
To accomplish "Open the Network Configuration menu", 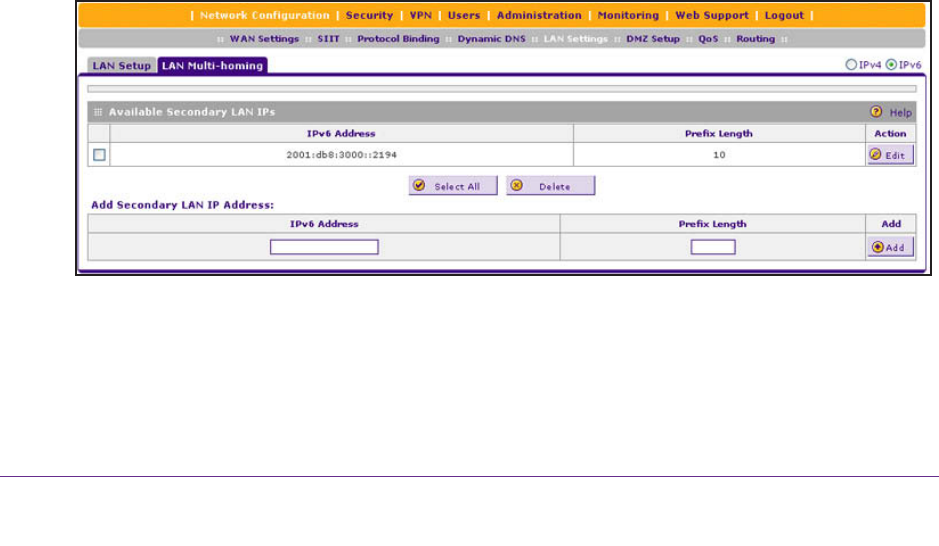I will (x=265, y=16).
